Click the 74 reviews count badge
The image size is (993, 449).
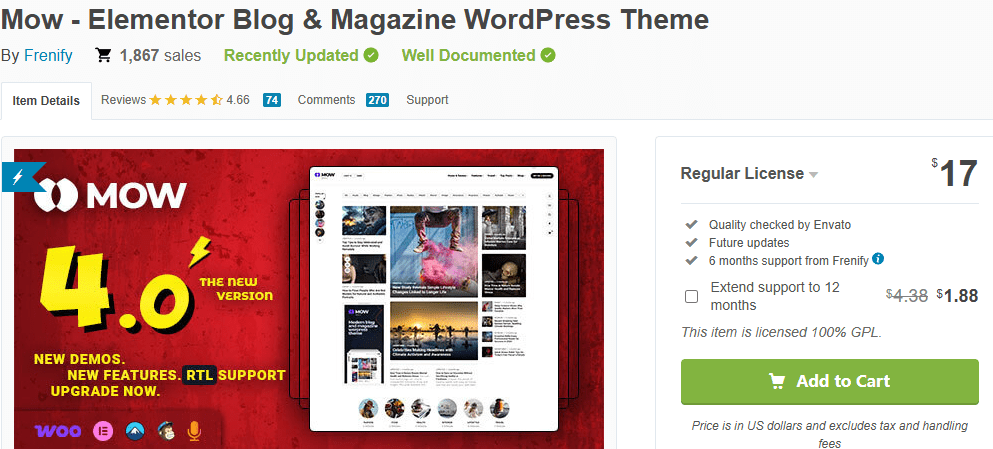(x=272, y=100)
